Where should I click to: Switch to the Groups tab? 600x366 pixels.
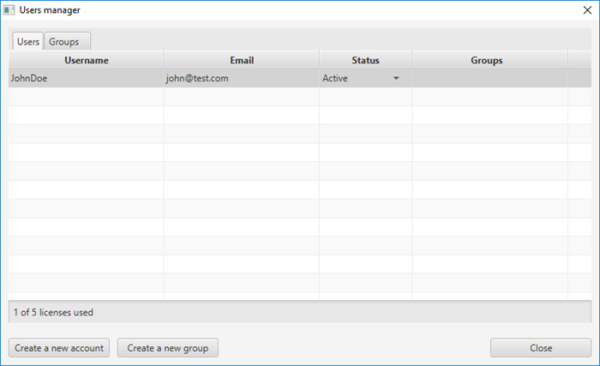click(x=67, y=41)
